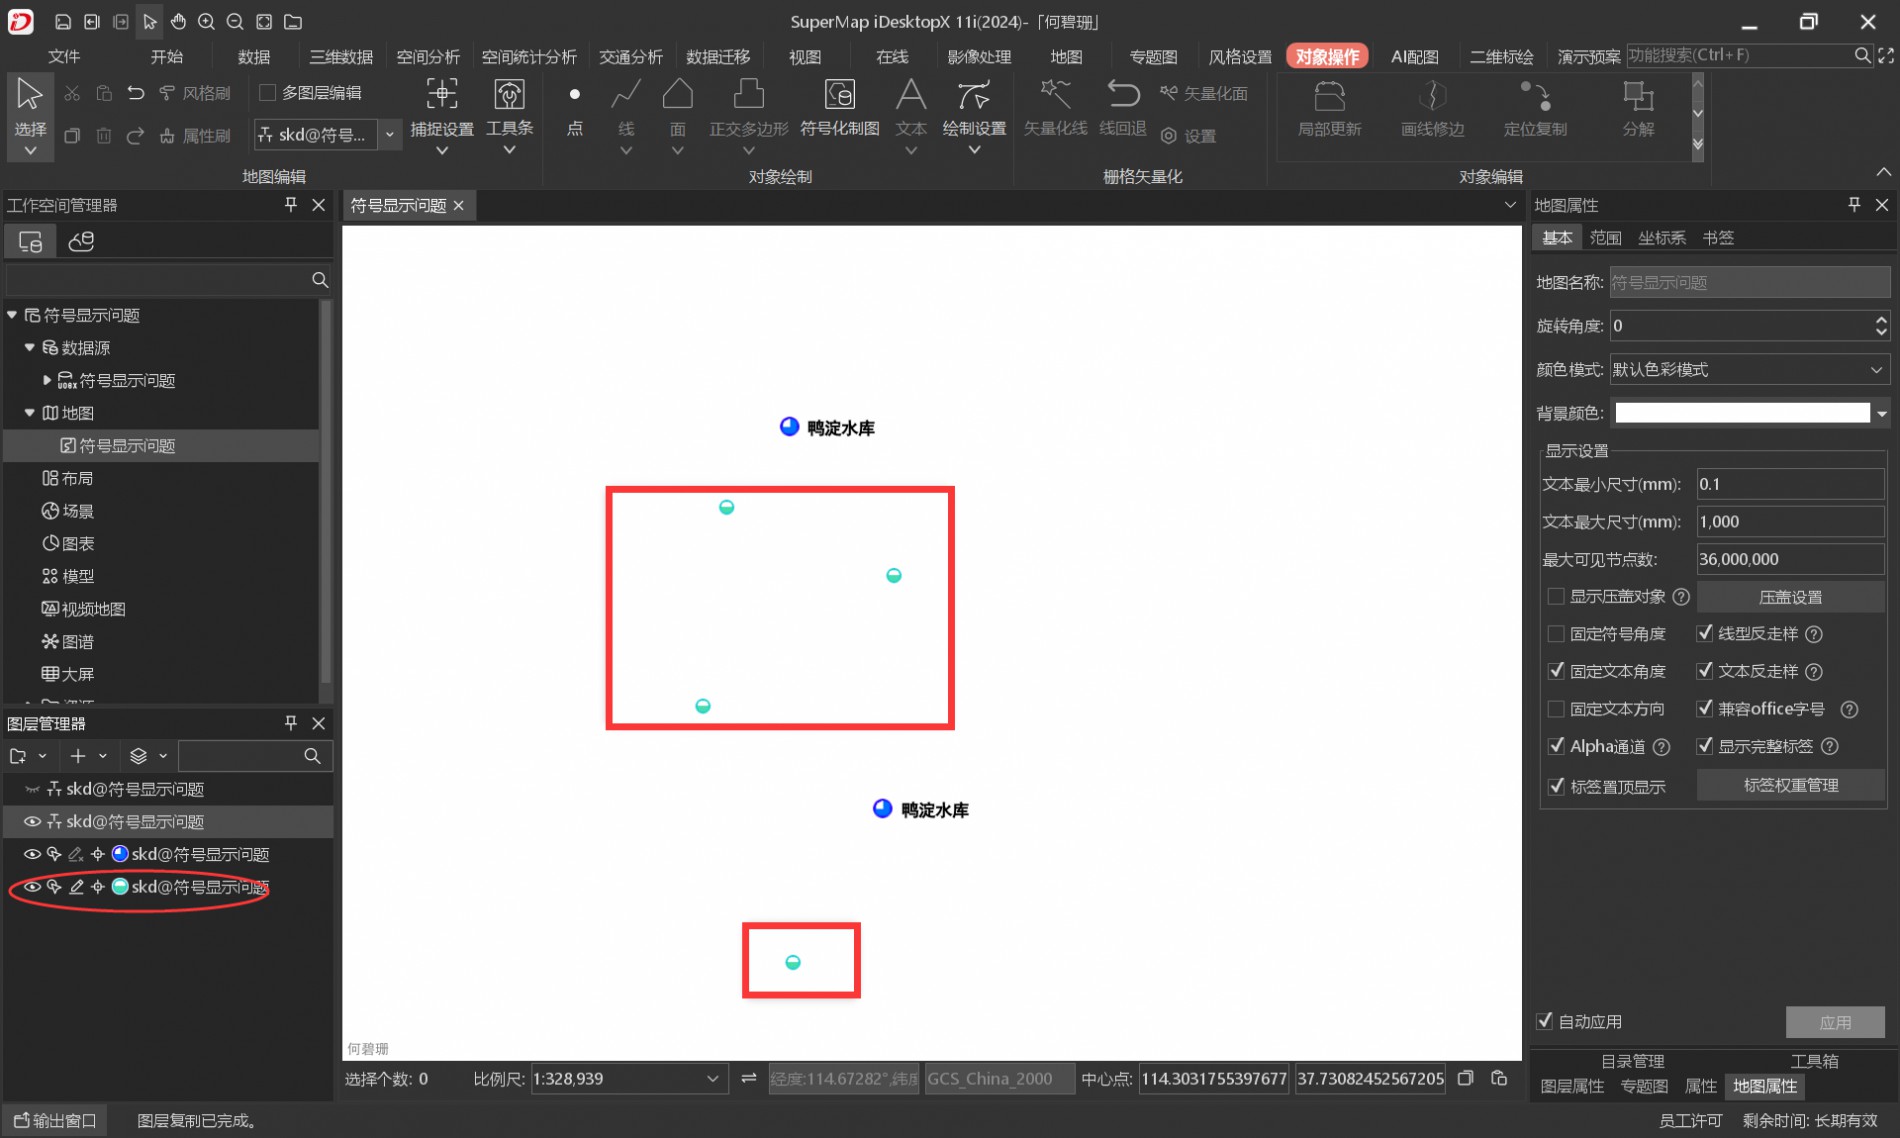Click the Apply button

coord(1835,1022)
